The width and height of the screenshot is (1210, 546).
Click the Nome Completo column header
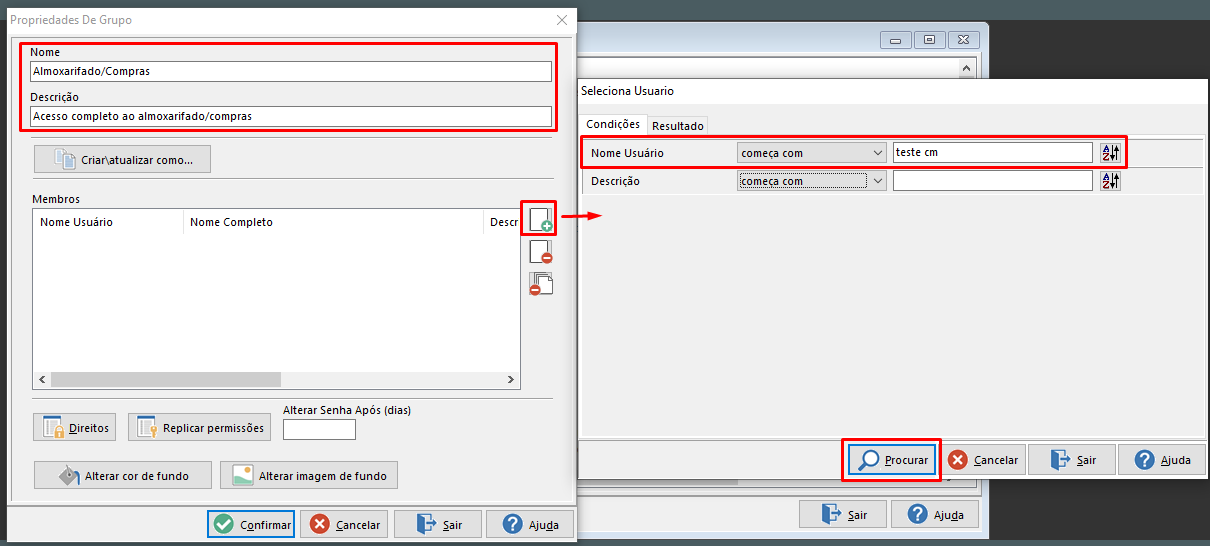(333, 222)
